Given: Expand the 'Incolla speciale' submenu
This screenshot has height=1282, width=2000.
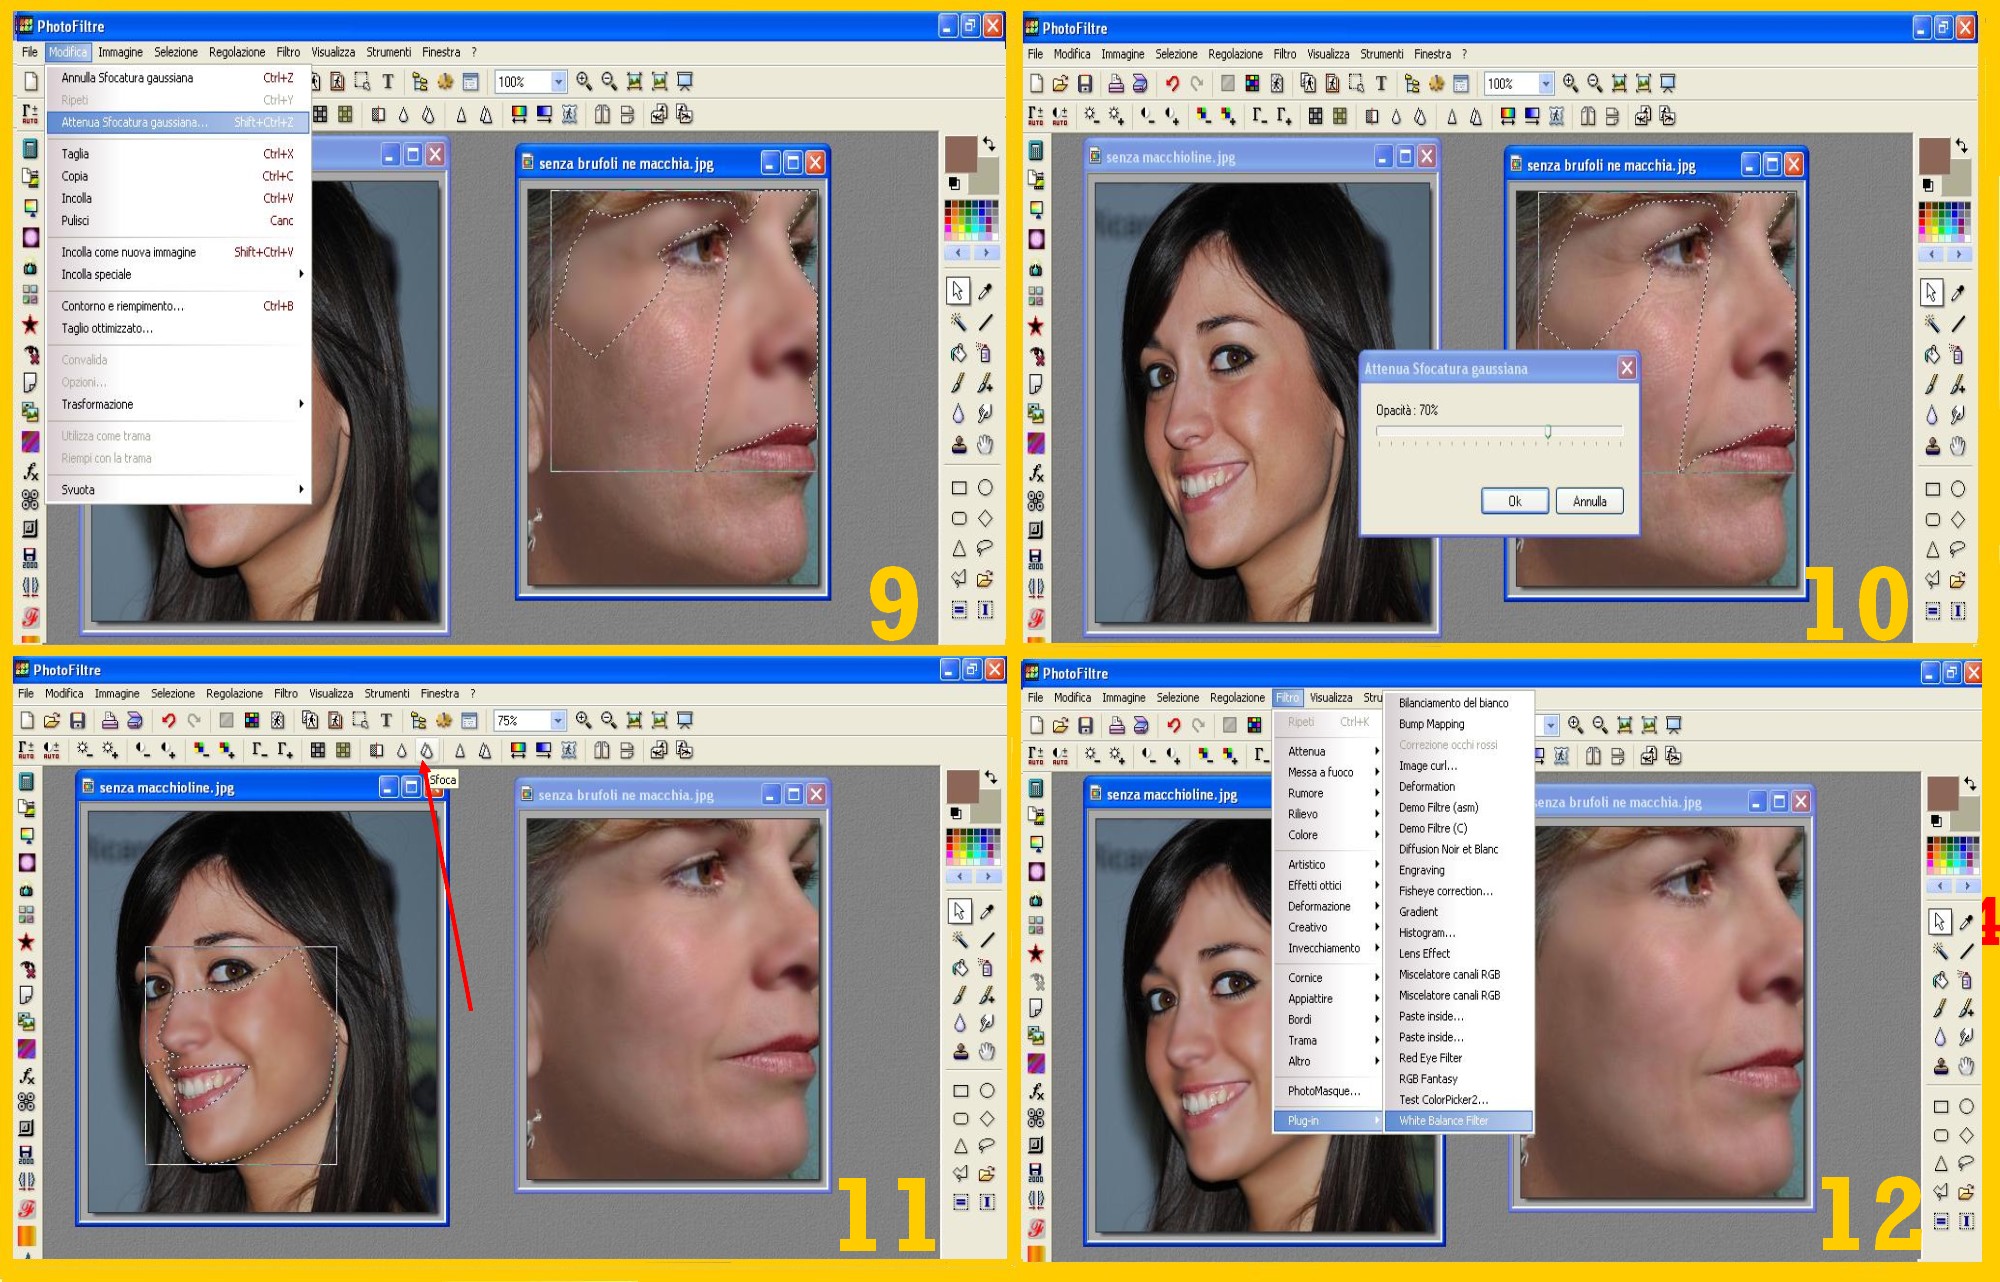Looking at the screenshot, I should tap(300, 274).
